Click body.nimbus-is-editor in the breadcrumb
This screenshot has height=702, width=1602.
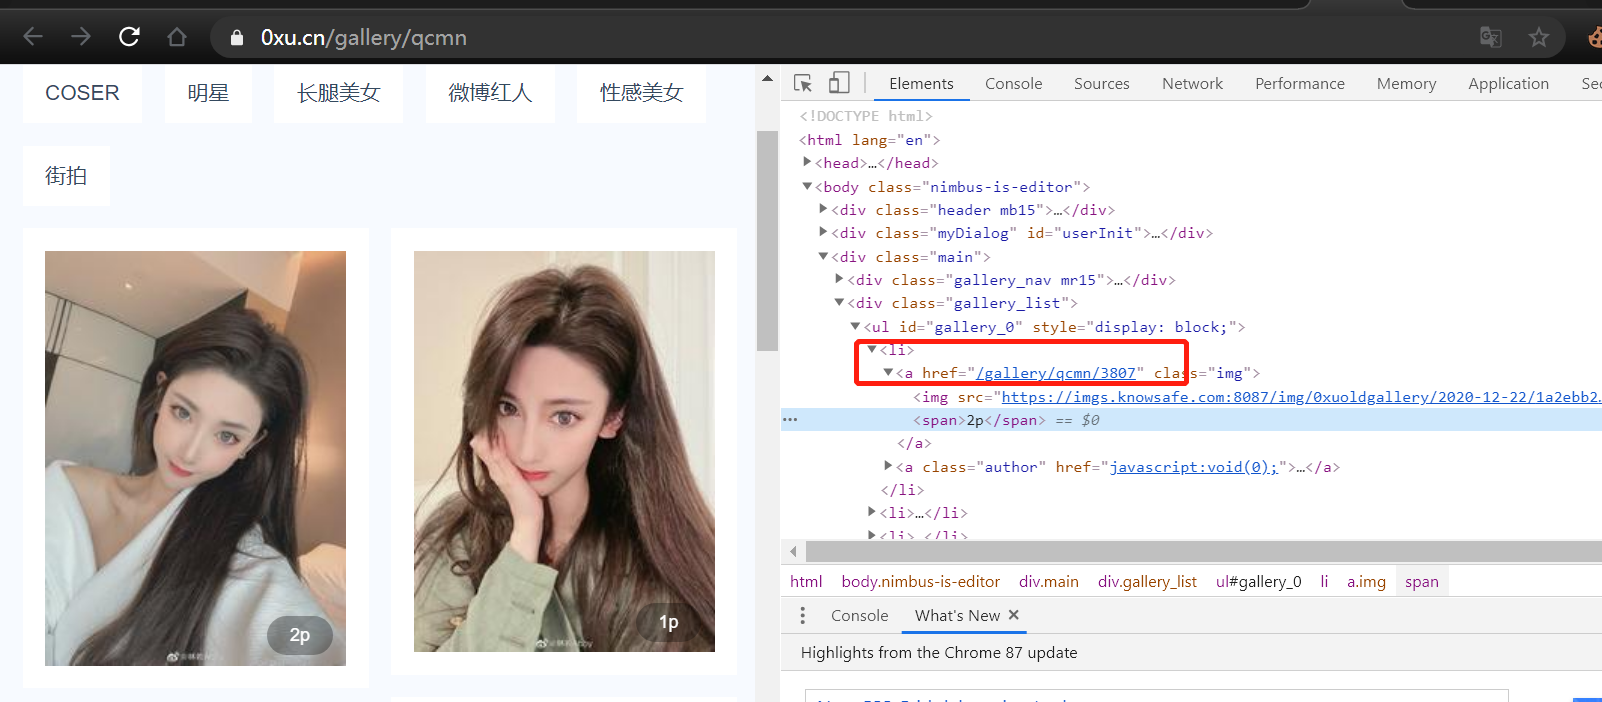click(x=920, y=582)
